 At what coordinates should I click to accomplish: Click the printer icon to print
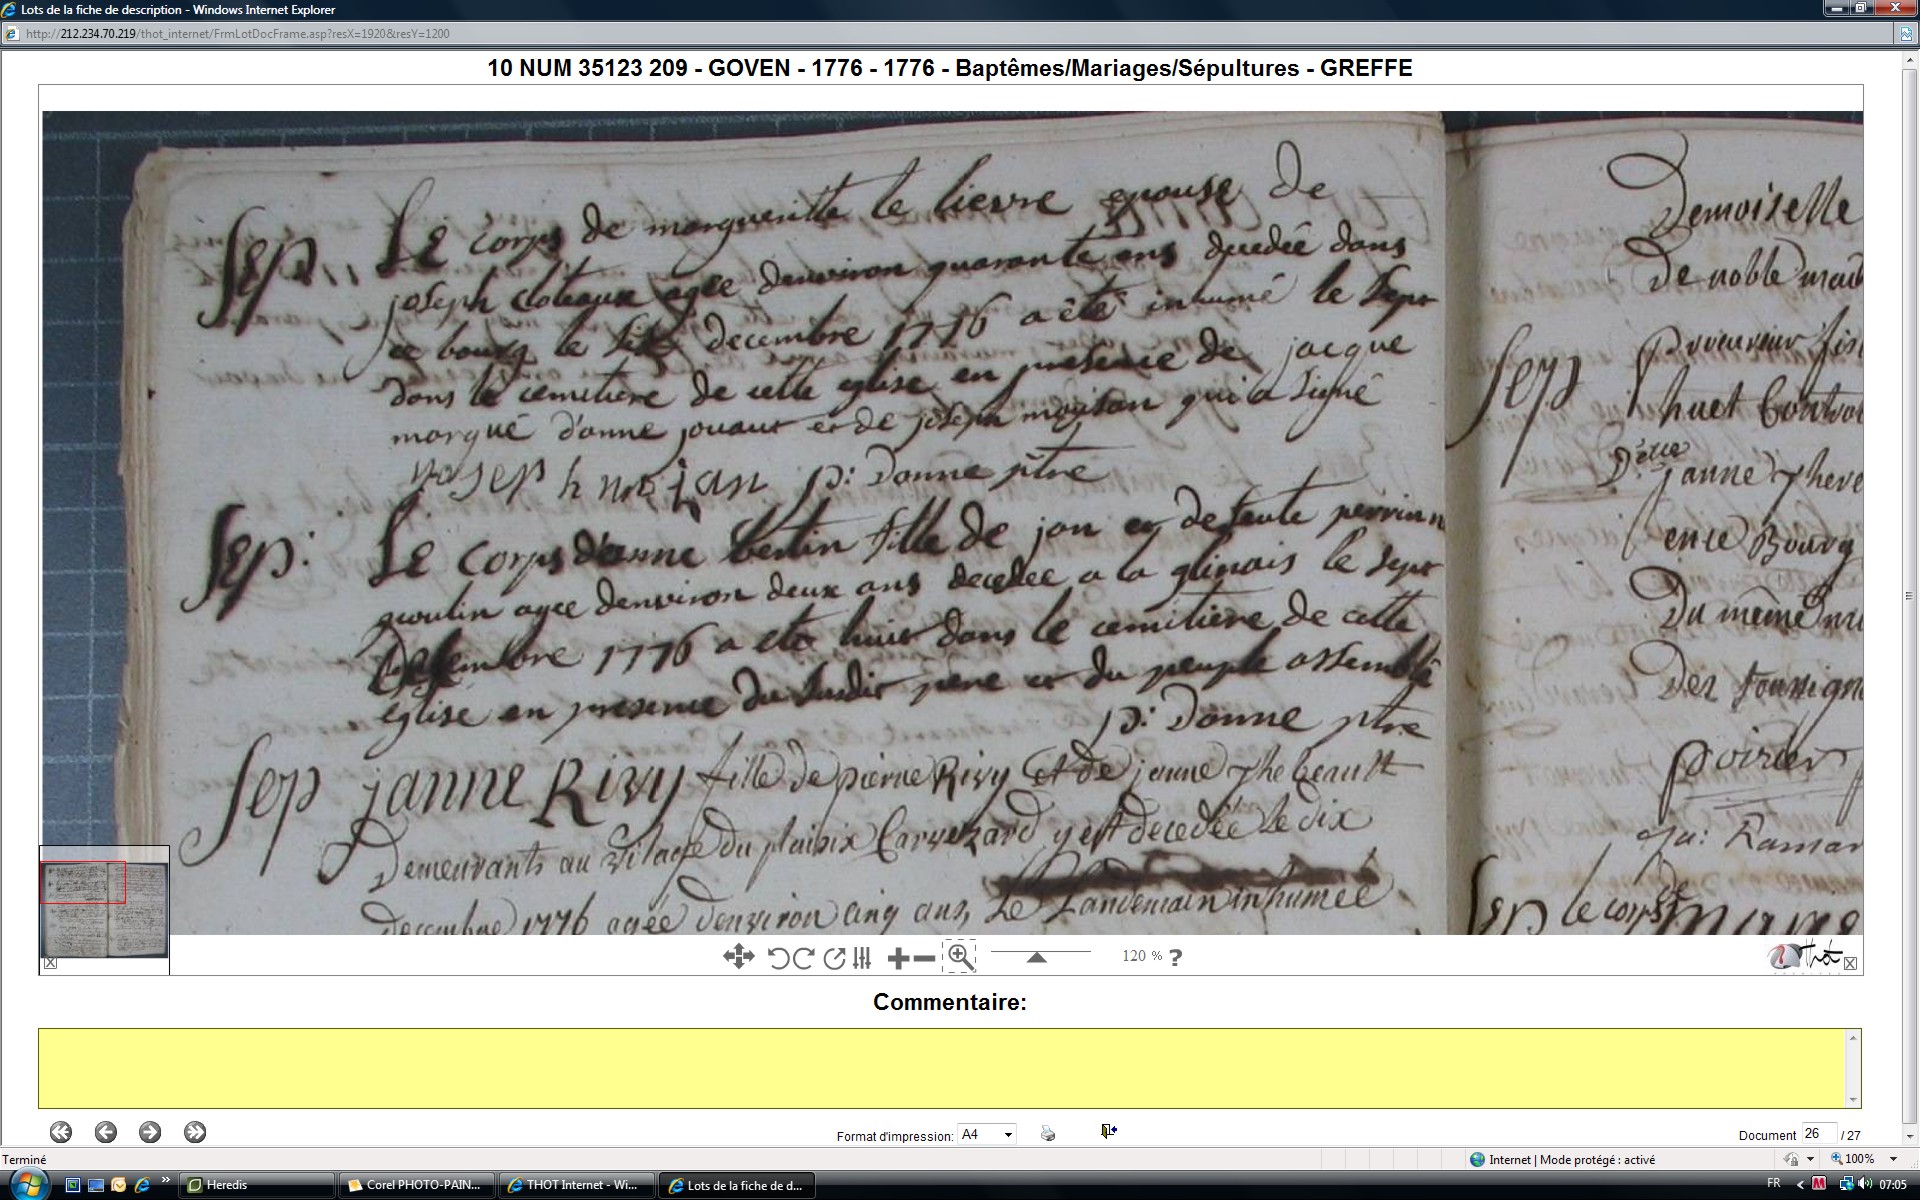[1048, 1133]
